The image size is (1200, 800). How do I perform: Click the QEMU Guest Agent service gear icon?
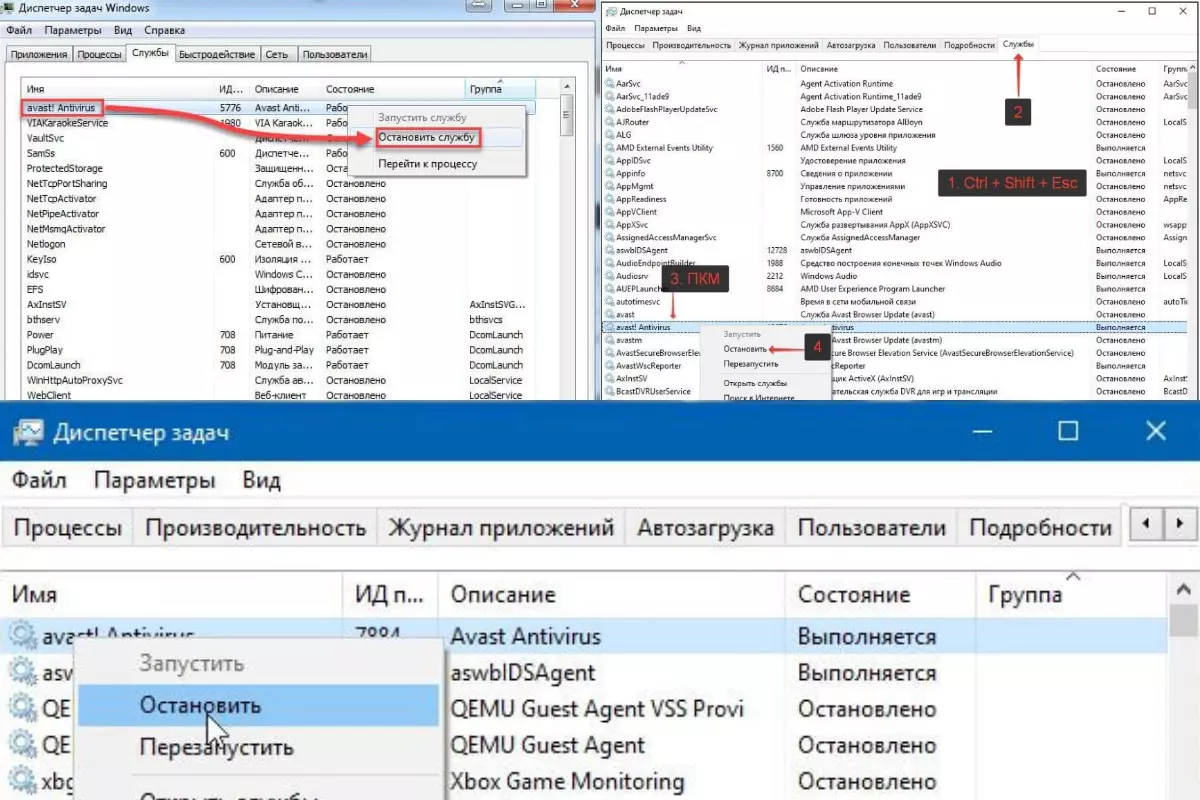[x=22, y=745]
